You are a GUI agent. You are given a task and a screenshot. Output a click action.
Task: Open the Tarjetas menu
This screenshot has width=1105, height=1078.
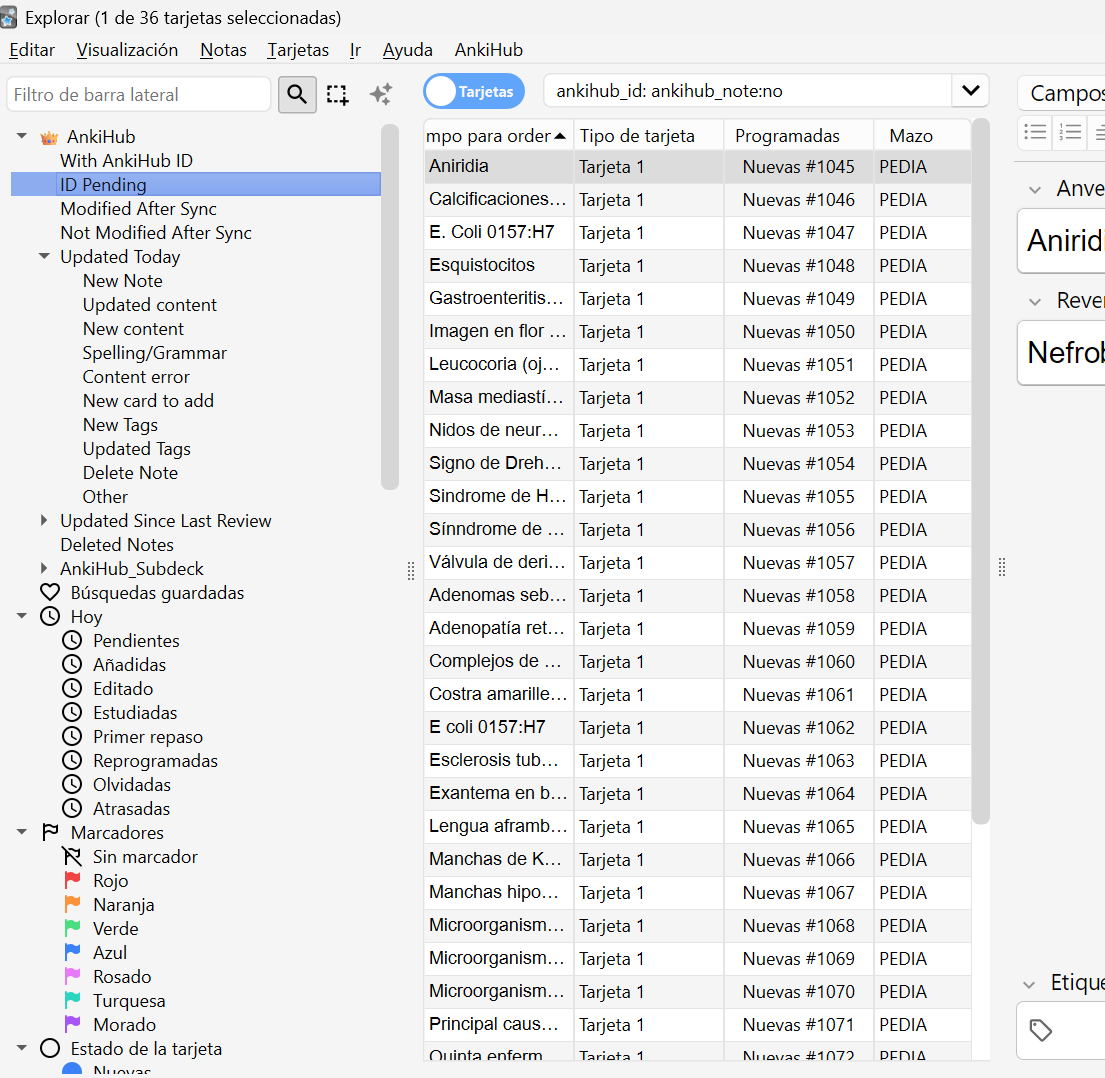point(298,50)
